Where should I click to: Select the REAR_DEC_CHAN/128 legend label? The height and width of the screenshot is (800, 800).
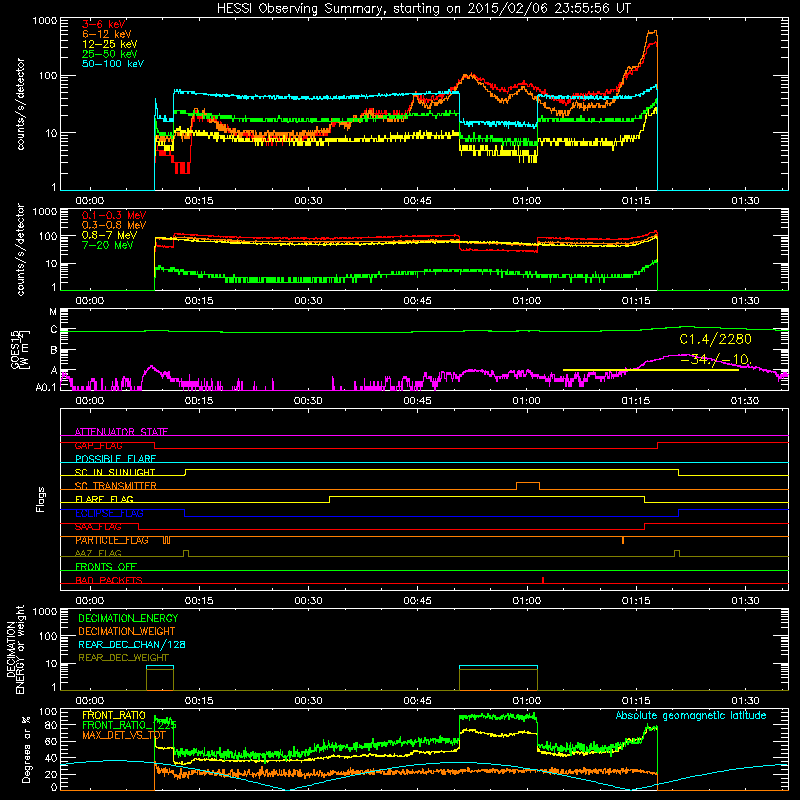(132, 645)
